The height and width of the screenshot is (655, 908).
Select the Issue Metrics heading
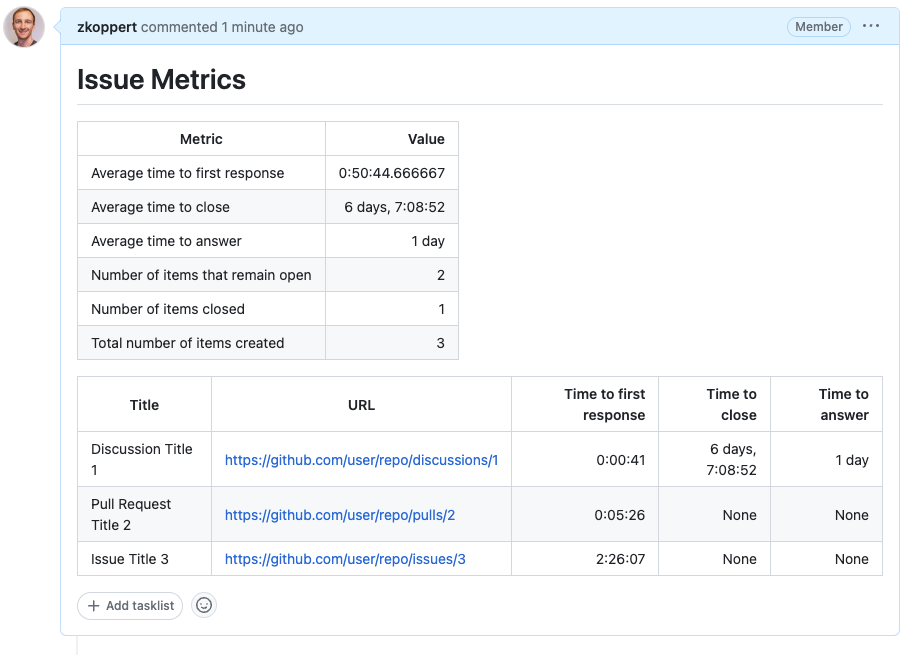pyautogui.click(x=160, y=79)
